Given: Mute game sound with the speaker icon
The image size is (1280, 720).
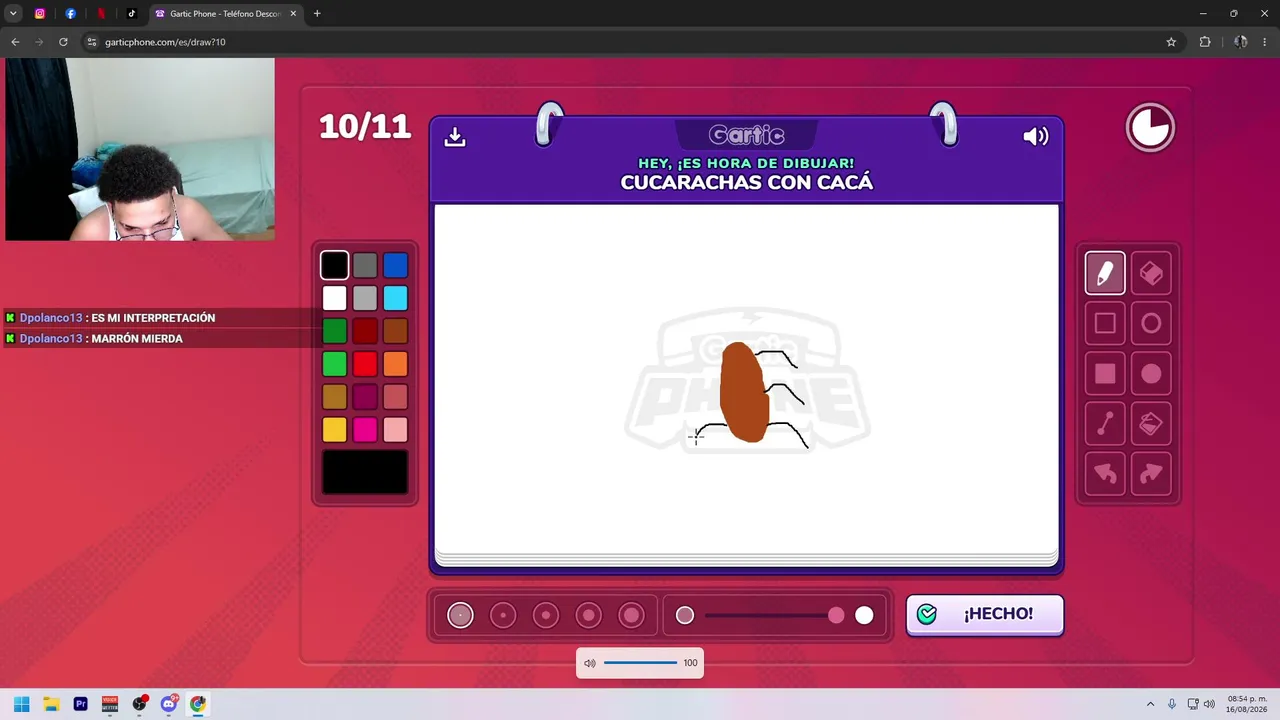Looking at the screenshot, I should [x=1036, y=136].
